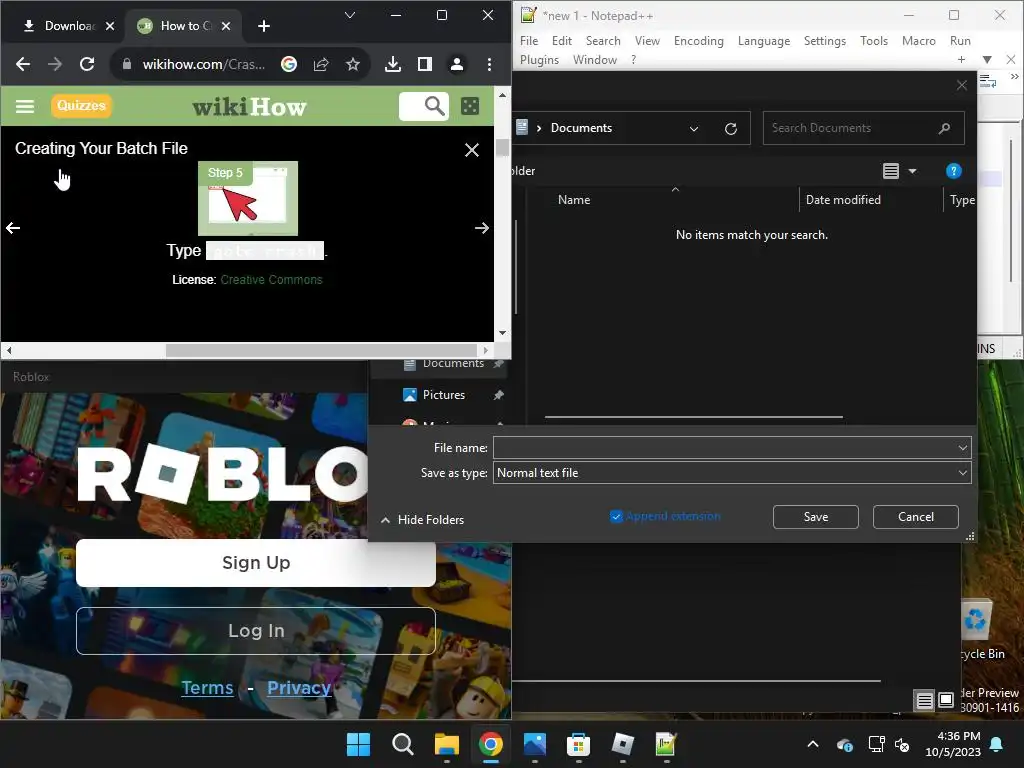
Task: Click the wikiHow random article dice icon
Action: point(470,106)
